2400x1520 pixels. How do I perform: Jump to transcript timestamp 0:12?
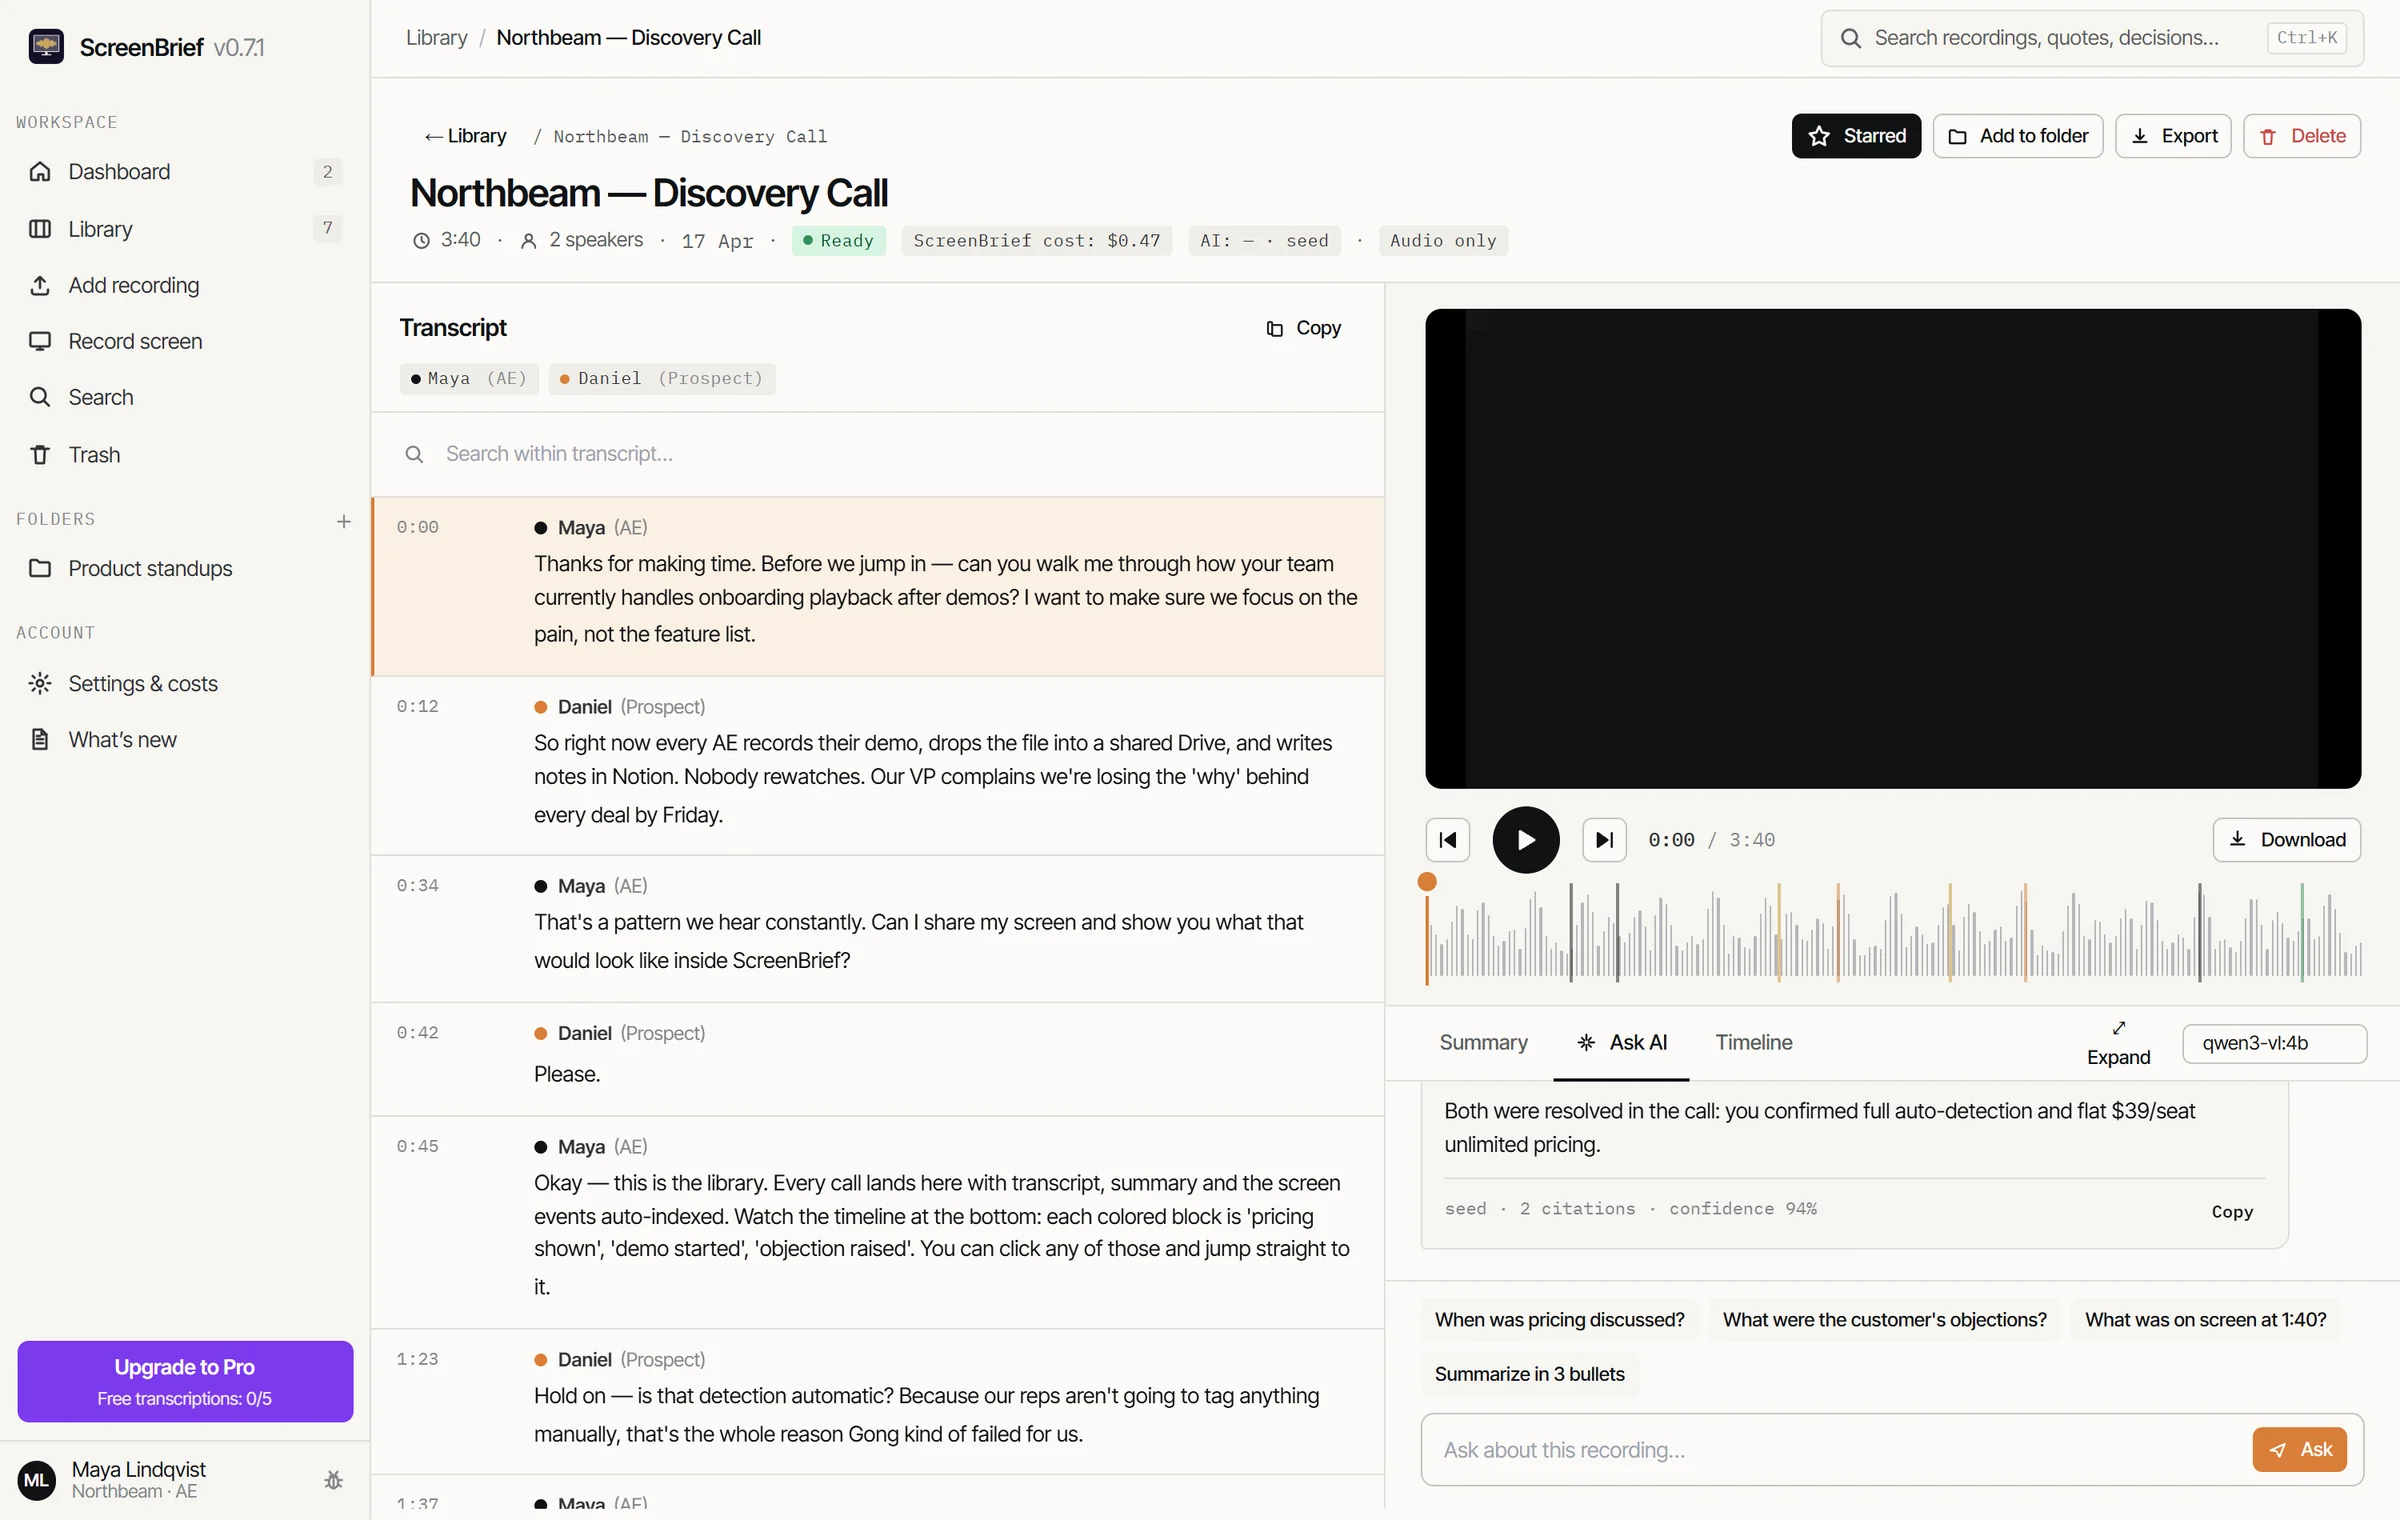point(417,706)
